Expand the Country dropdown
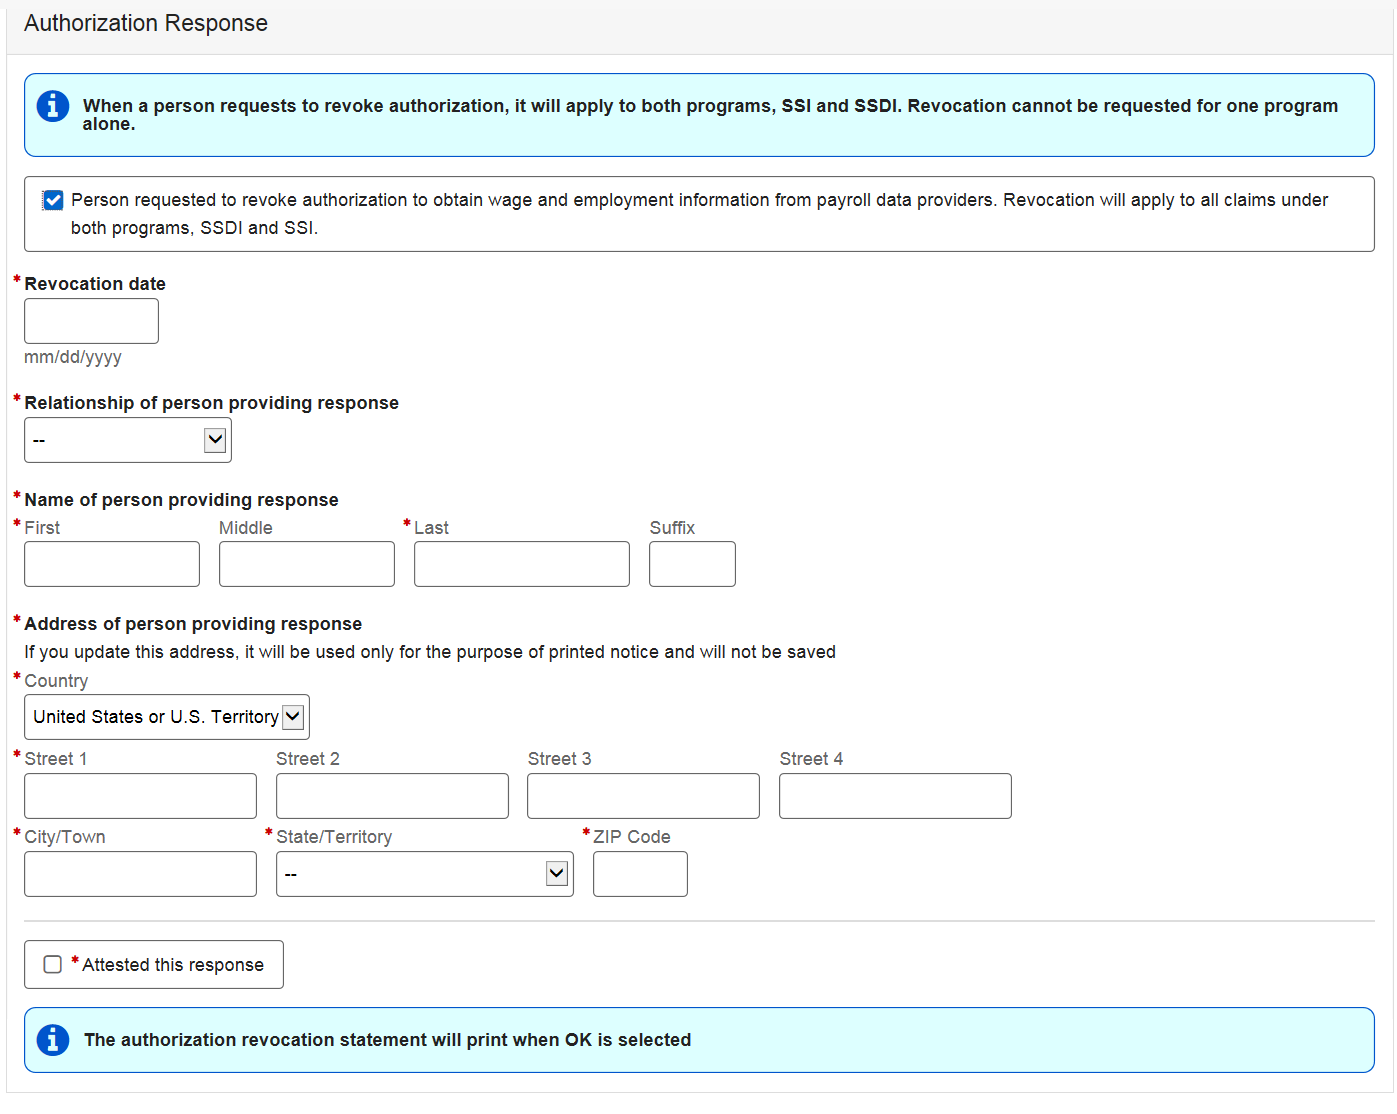 click(167, 717)
